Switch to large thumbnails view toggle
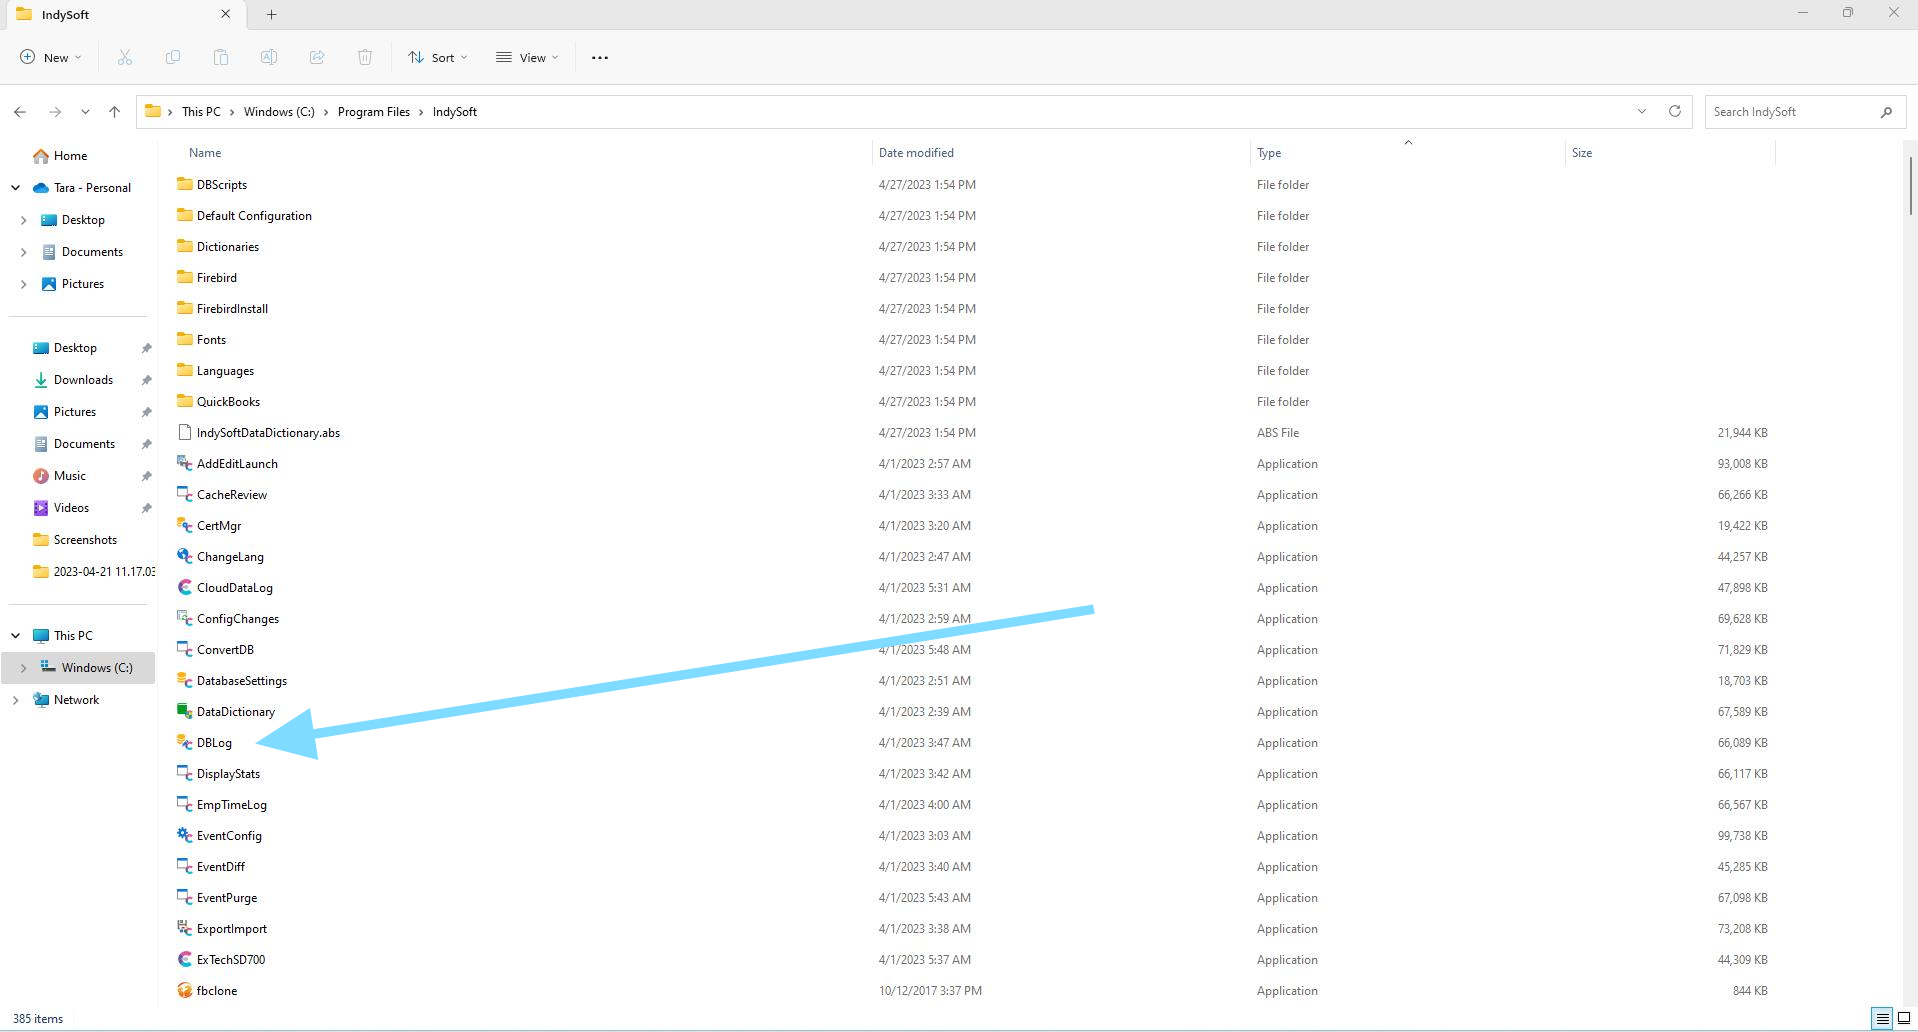This screenshot has height=1032, width=1918. (1904, 1019)
